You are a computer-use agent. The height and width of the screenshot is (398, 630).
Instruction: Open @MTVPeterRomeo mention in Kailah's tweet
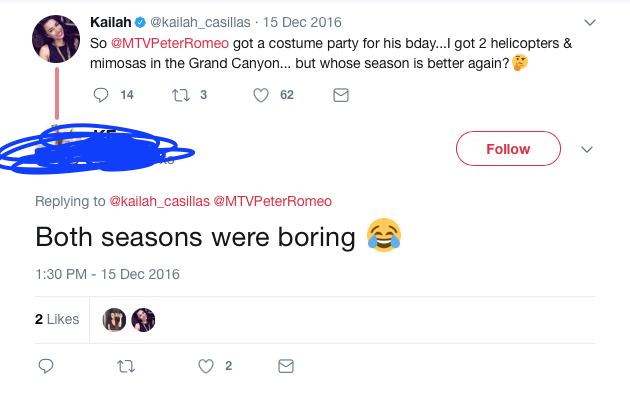(170, 43)
